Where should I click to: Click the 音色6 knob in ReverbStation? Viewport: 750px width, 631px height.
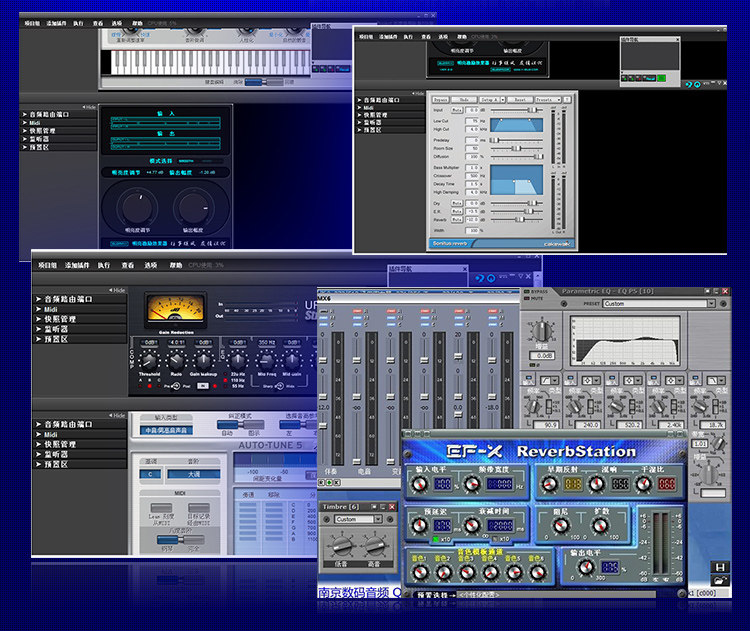click(x=537, y=572)
